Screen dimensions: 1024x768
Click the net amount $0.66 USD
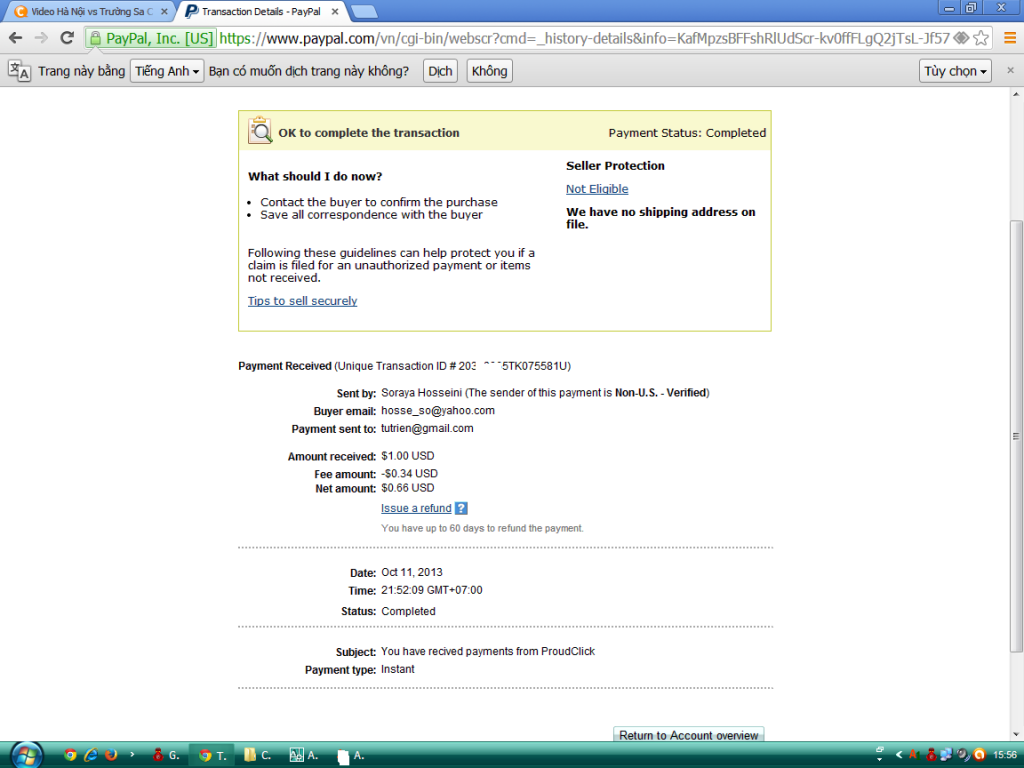(408, 488)
